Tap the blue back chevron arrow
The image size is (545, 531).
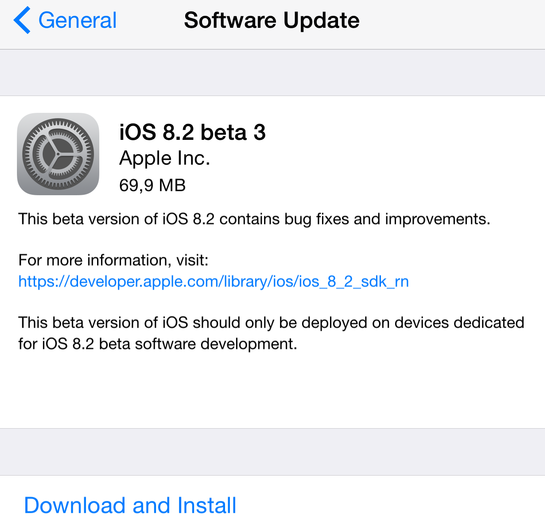click(22, 20)
